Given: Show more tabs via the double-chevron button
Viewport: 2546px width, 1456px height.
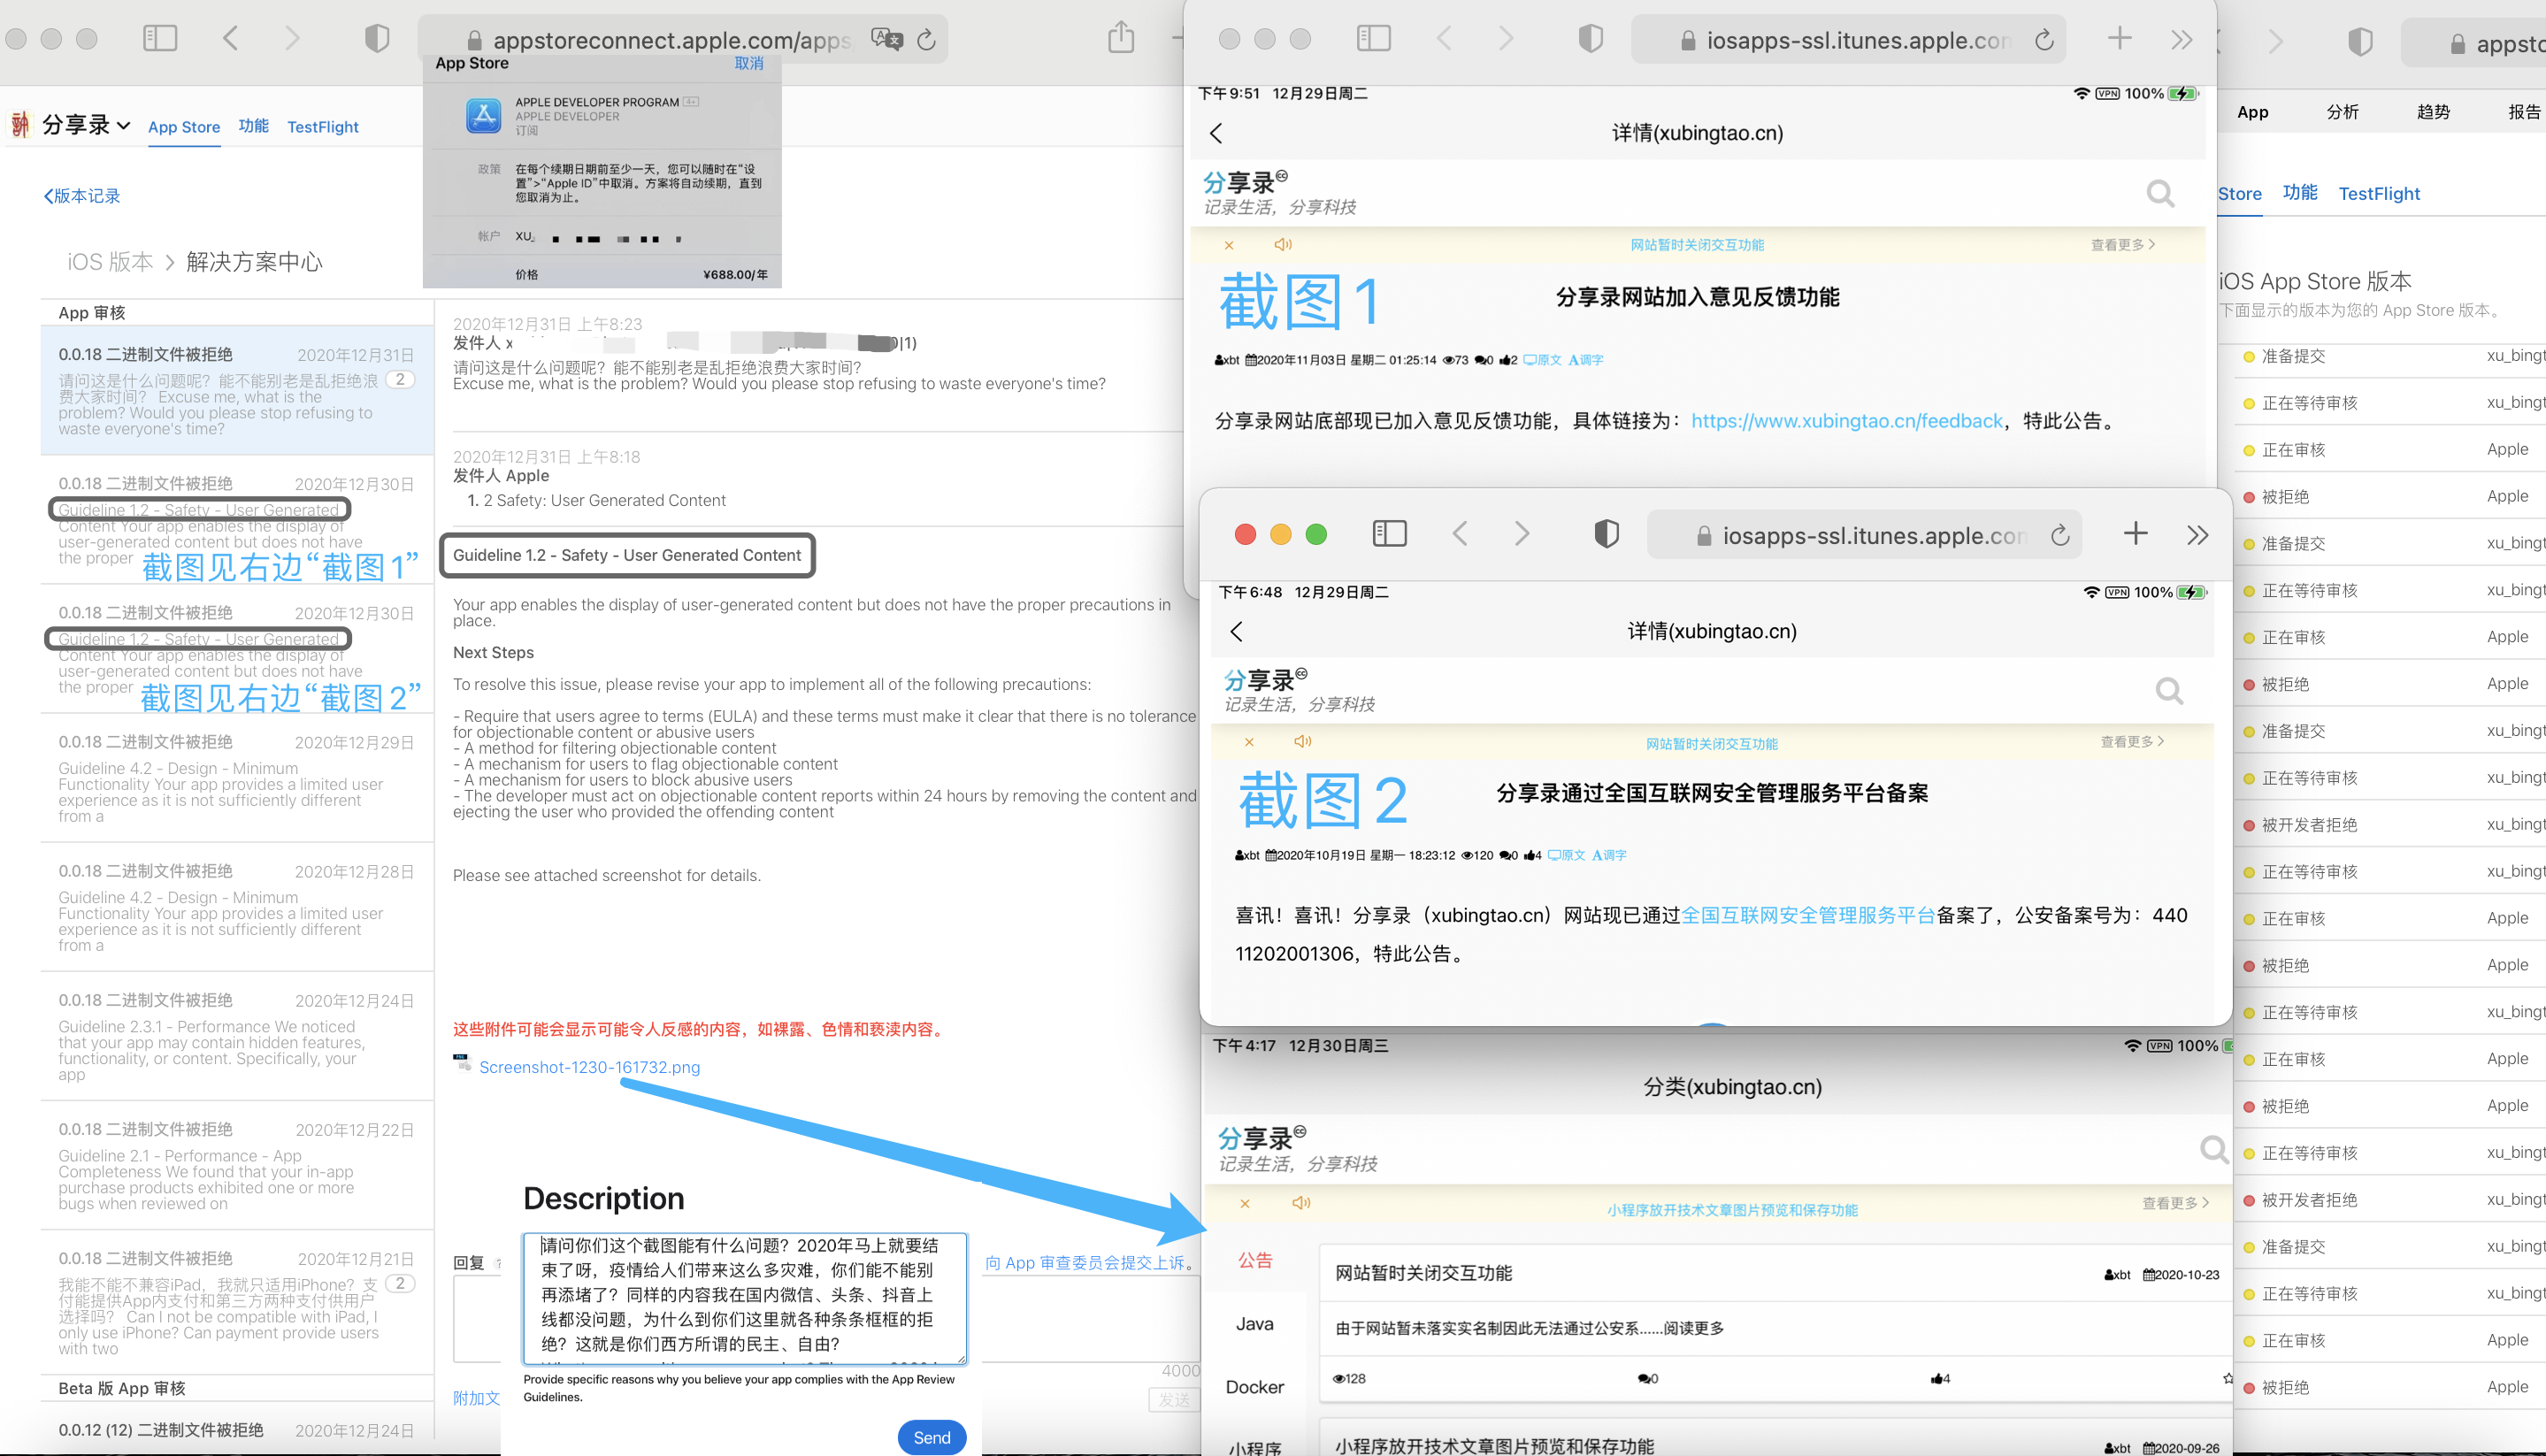Looking at the screenshot, I should point(2197,534).
